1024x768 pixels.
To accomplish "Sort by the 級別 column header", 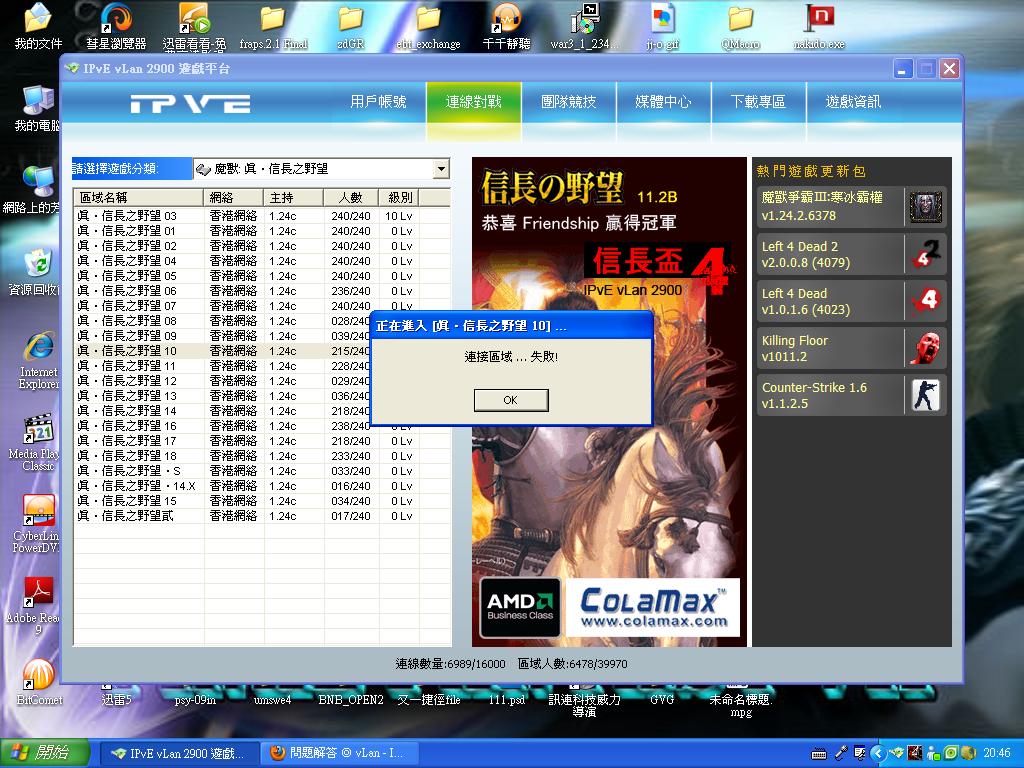I will point(399,197).
